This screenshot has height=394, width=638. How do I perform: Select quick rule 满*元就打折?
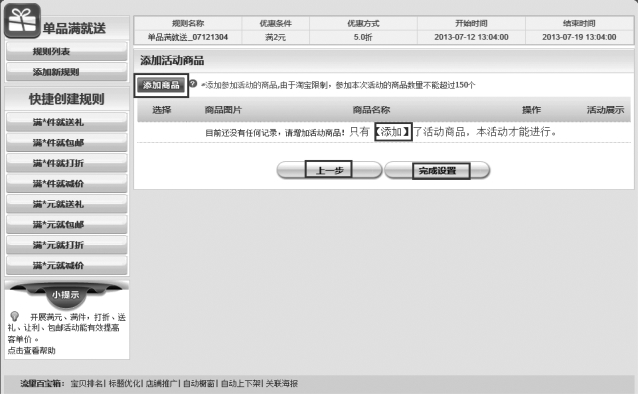click(x=67, y=245)
